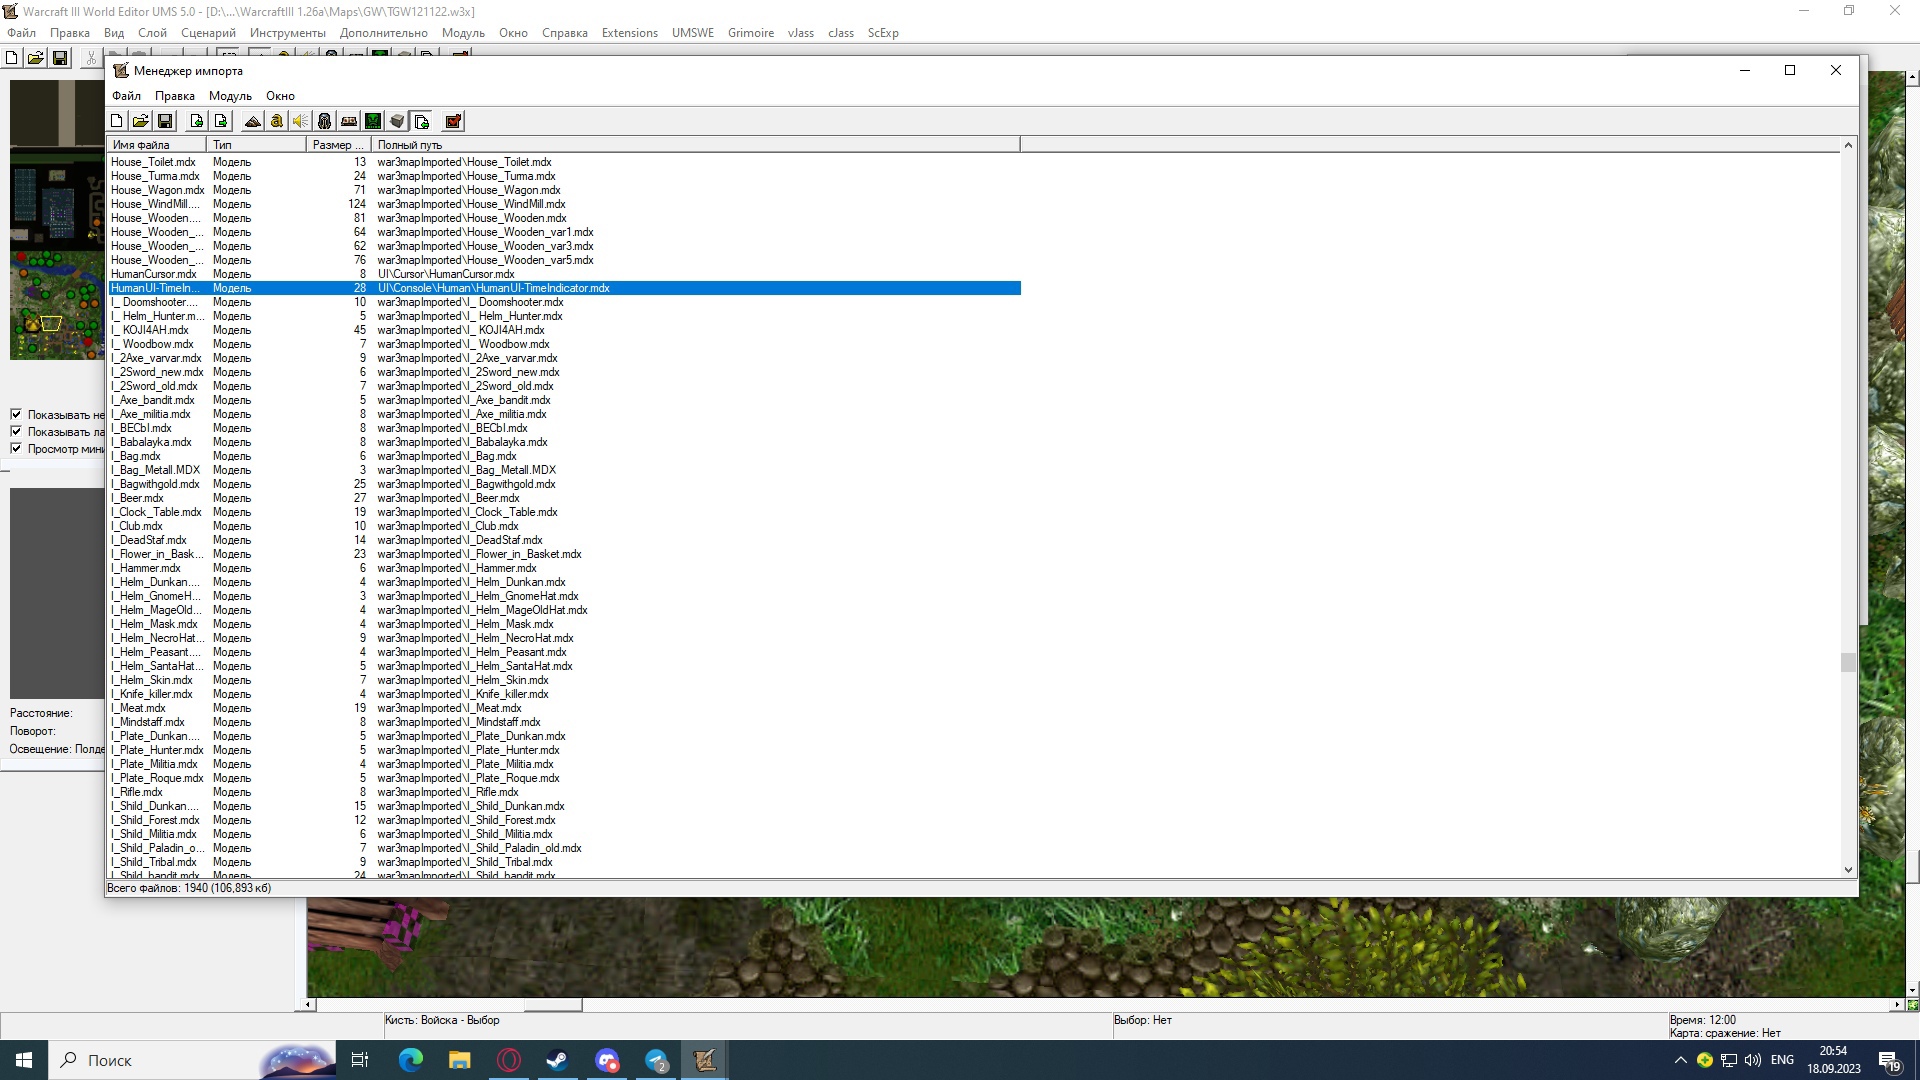Viewport: 1920px width, 1080px height.
Task: Click the map view horizontal scrollbar thumb
Action: (553, 1004)
